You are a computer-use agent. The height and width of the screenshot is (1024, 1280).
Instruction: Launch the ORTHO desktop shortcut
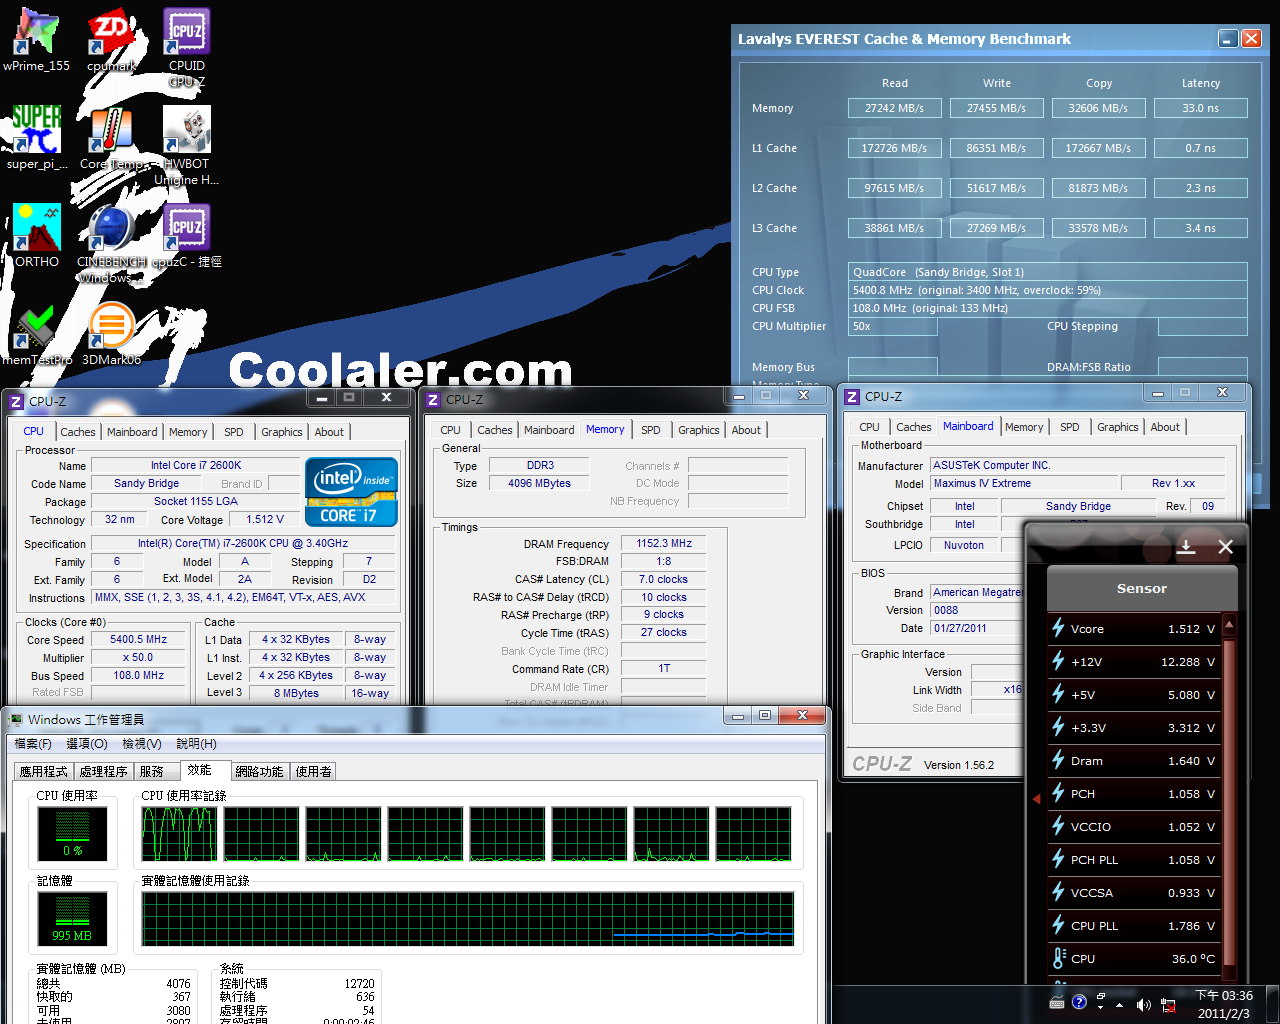coord(37,236)
